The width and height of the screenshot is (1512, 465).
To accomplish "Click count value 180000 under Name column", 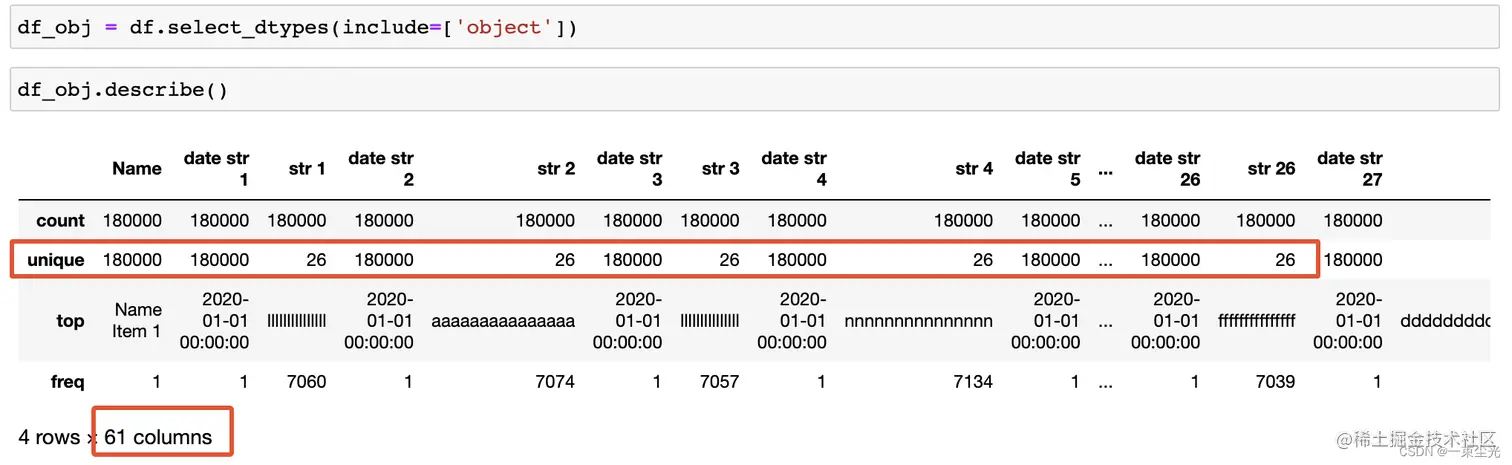I will coord(132,220).
